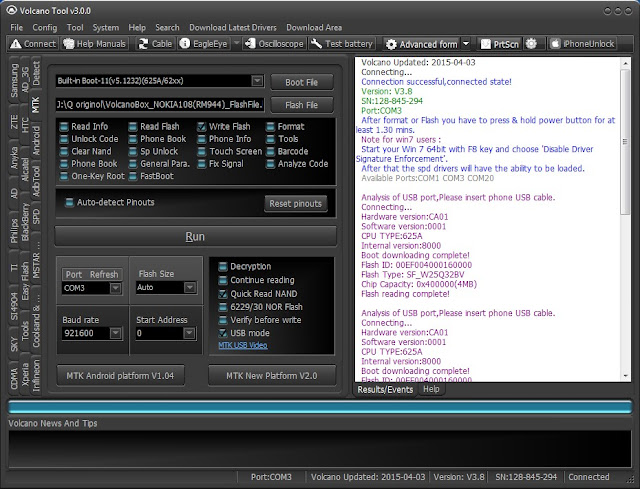Screen dimensions: 640x489
Task: Expand the Start Address dropdown
Action: pyautogui.click(x=189, y=333)
